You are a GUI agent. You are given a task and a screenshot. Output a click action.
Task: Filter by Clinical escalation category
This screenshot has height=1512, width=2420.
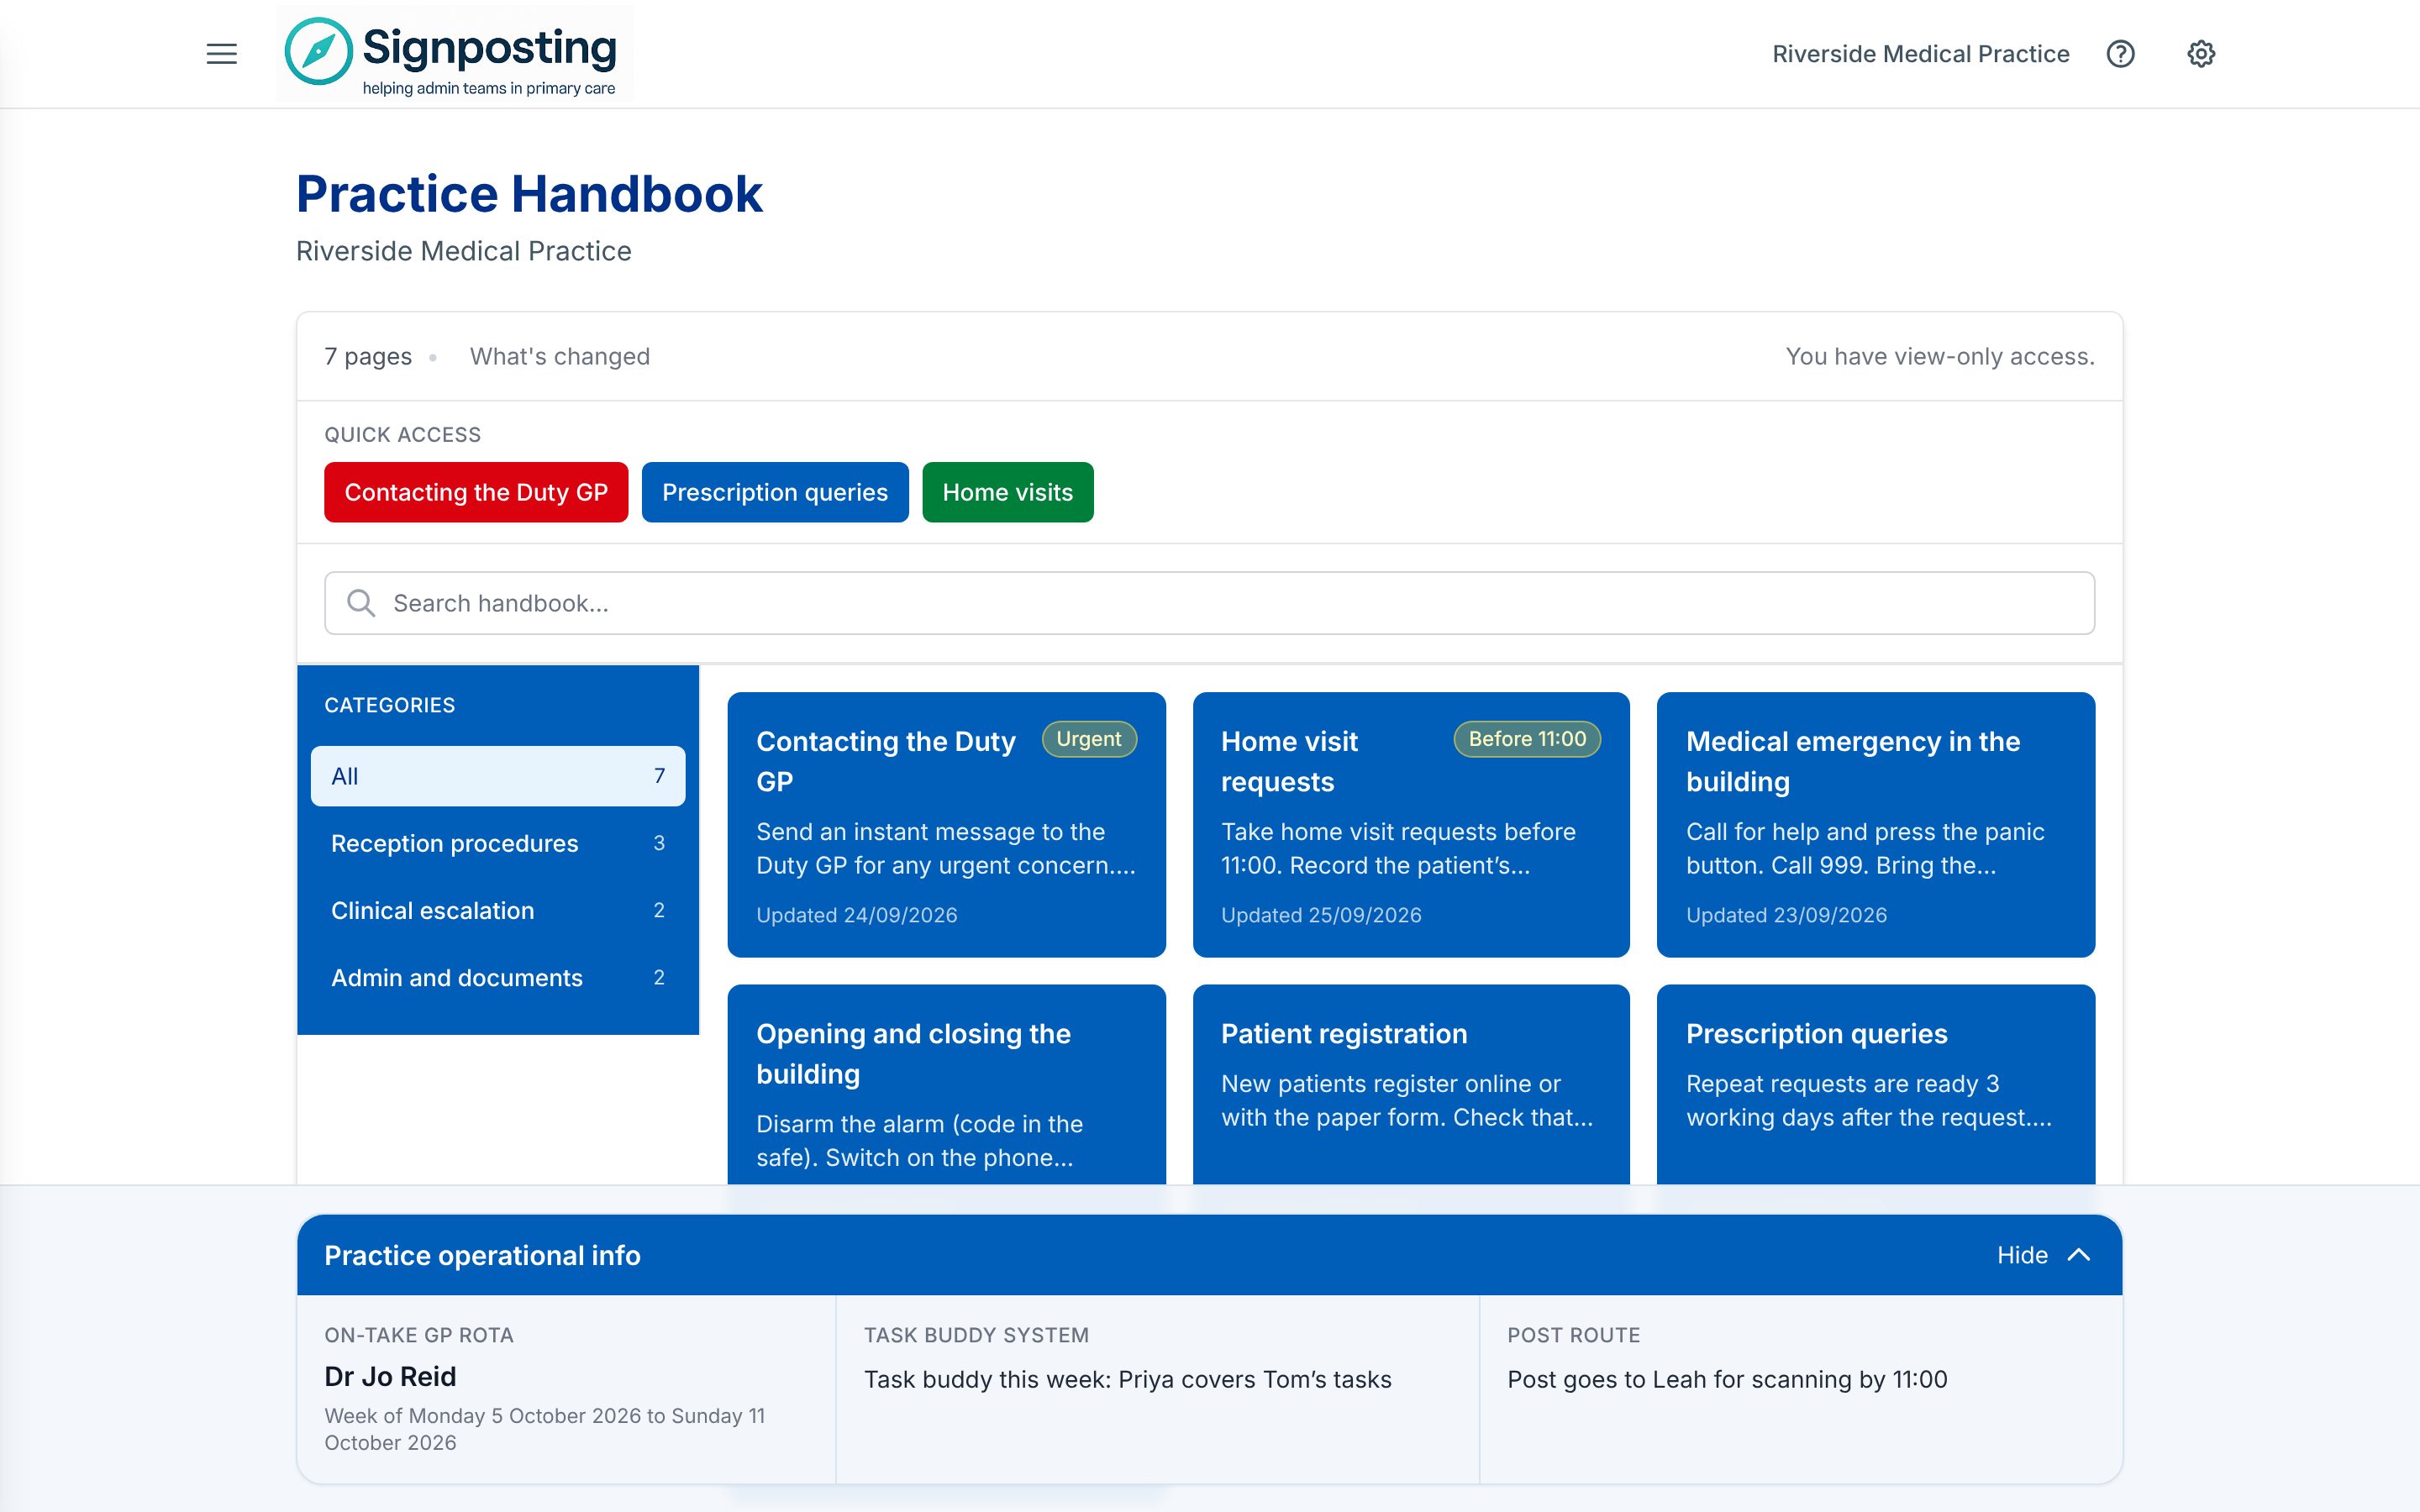498,910
